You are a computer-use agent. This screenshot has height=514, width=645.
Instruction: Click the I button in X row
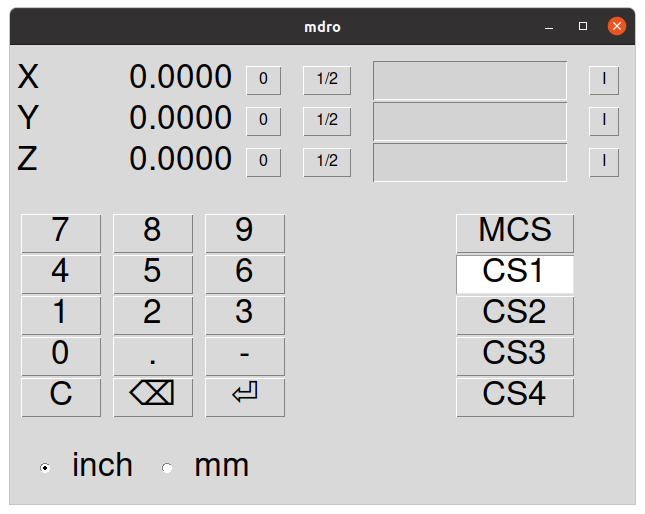(x=603, y=80)
